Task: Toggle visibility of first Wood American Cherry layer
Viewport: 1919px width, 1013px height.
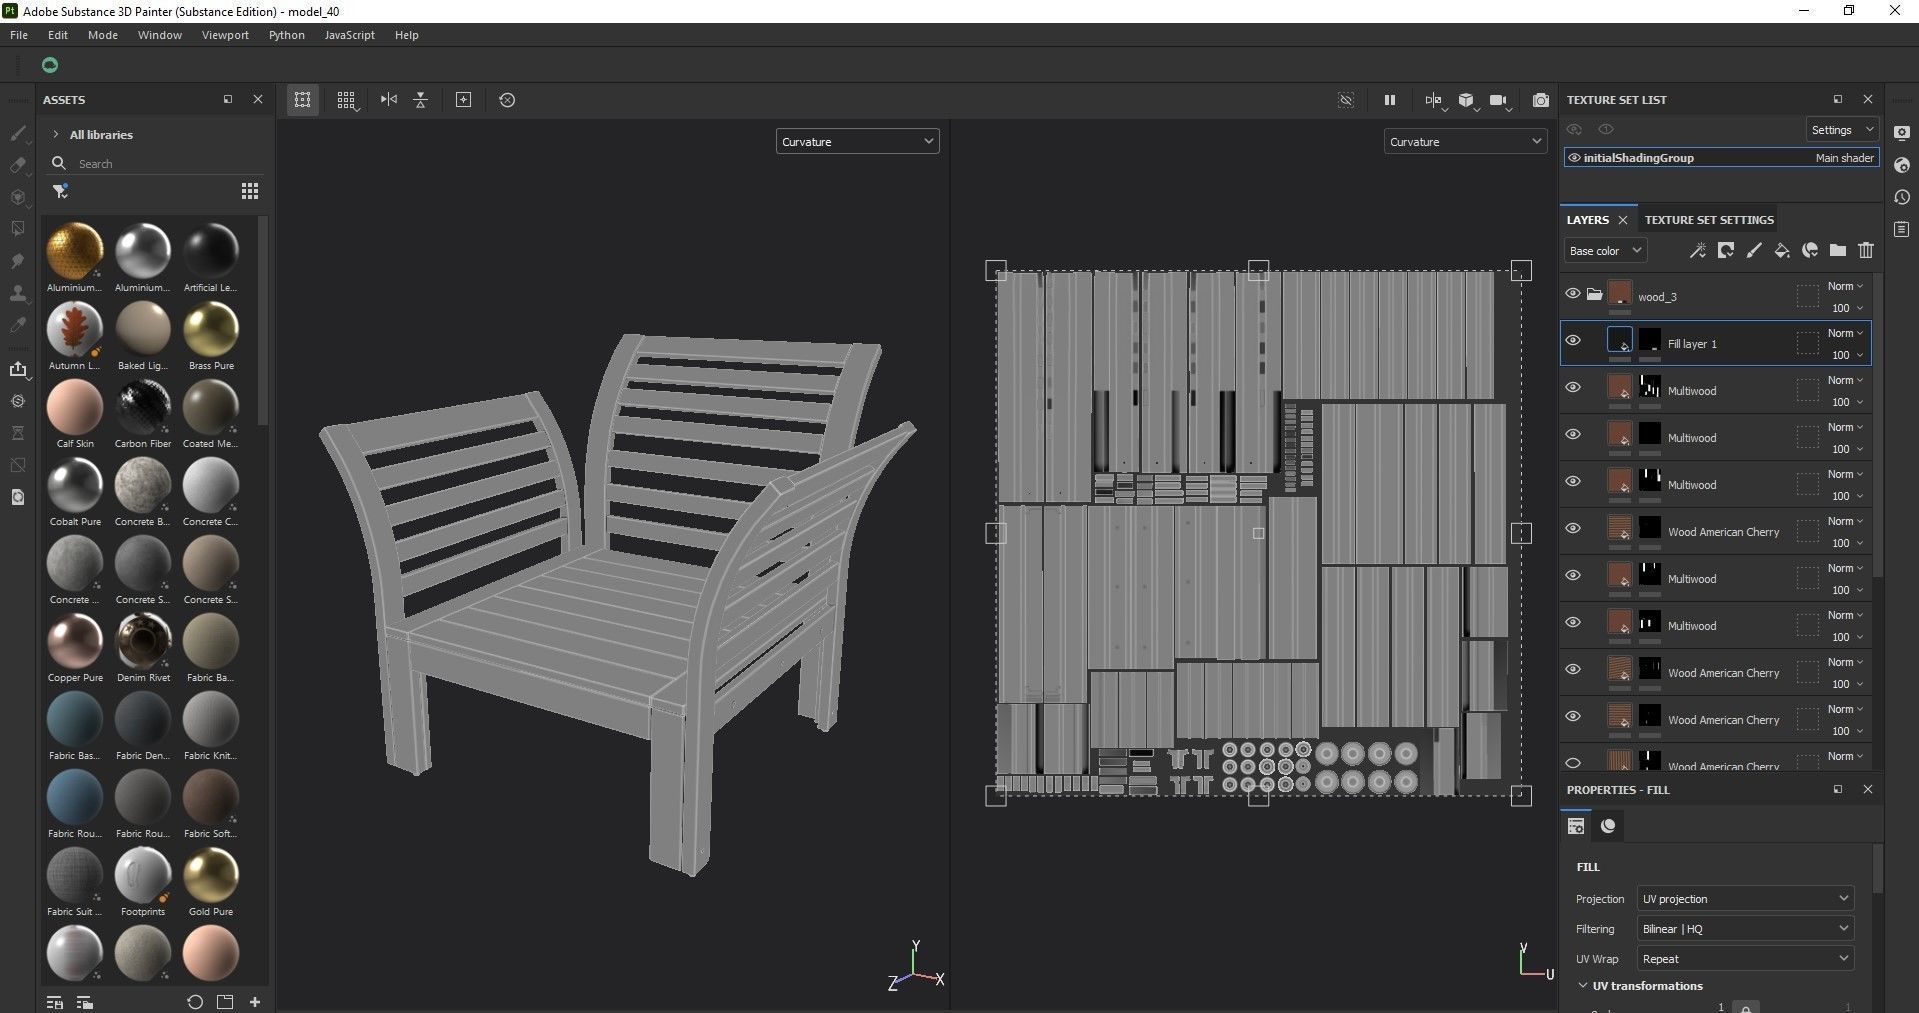Action: [x=1573, y=529]
